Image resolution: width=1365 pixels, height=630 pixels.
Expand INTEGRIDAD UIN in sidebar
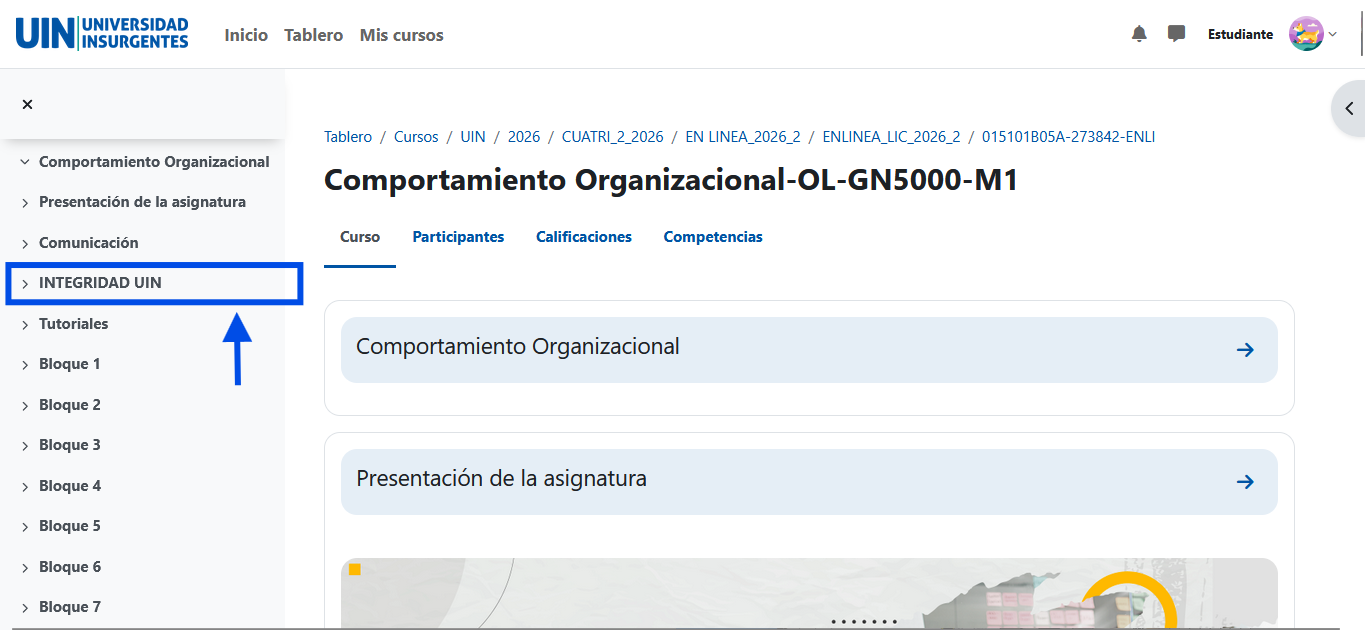pos(25,284)
